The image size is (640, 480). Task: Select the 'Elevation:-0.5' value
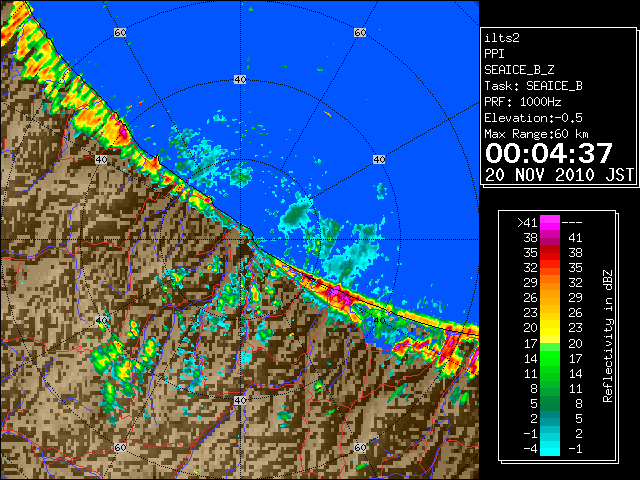point(533,118)
